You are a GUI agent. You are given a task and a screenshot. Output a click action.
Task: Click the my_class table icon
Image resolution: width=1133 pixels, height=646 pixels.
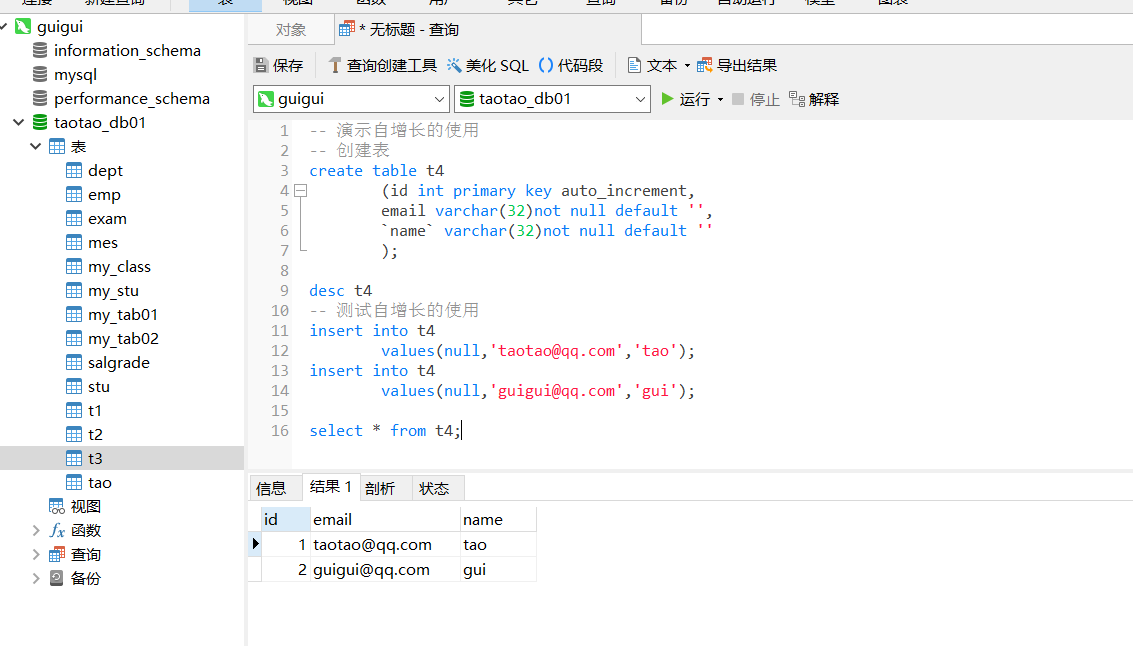coord(74,267)
